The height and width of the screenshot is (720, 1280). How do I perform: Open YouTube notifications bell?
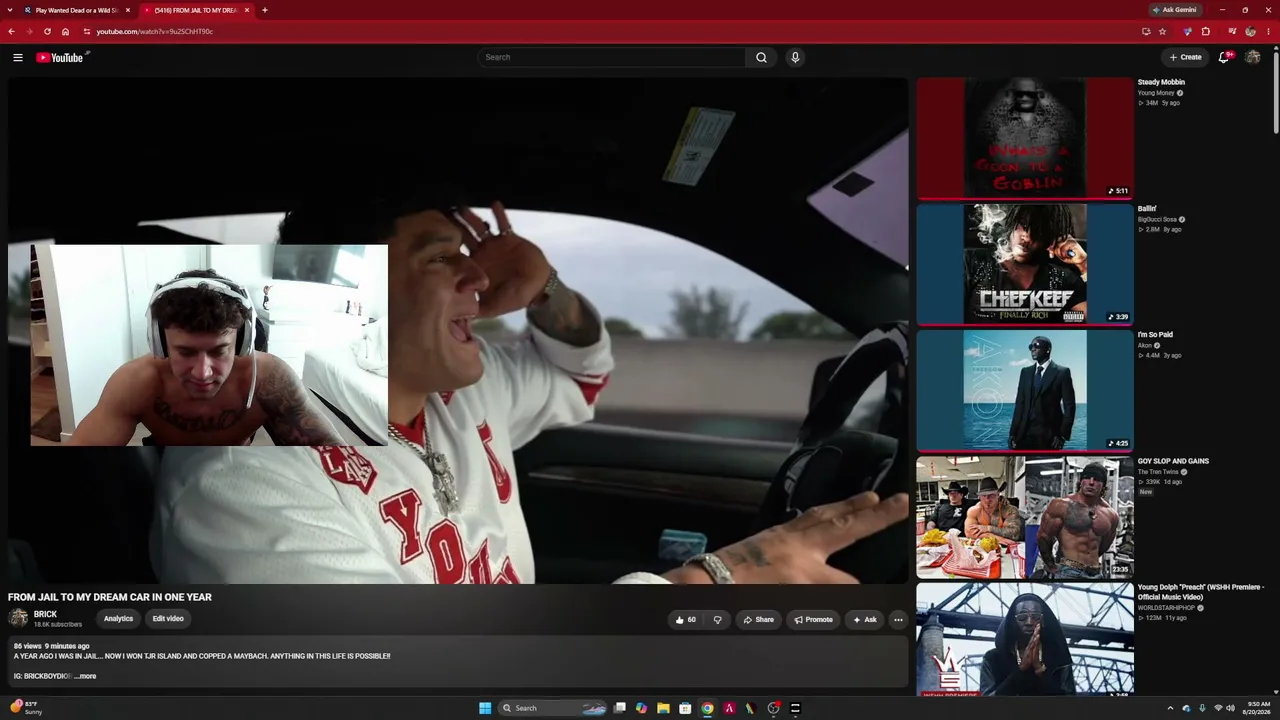click(x=1224, y=57)
